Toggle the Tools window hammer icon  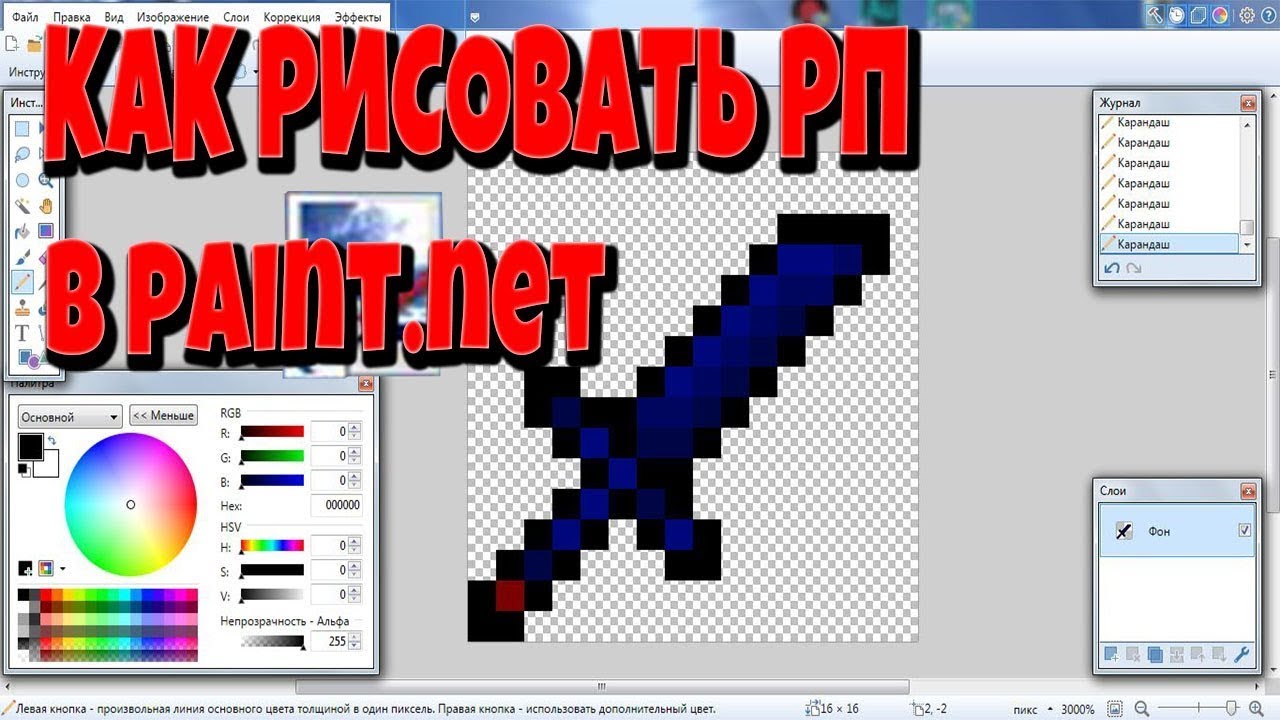pyautogui.click(x=1155, y=15)
